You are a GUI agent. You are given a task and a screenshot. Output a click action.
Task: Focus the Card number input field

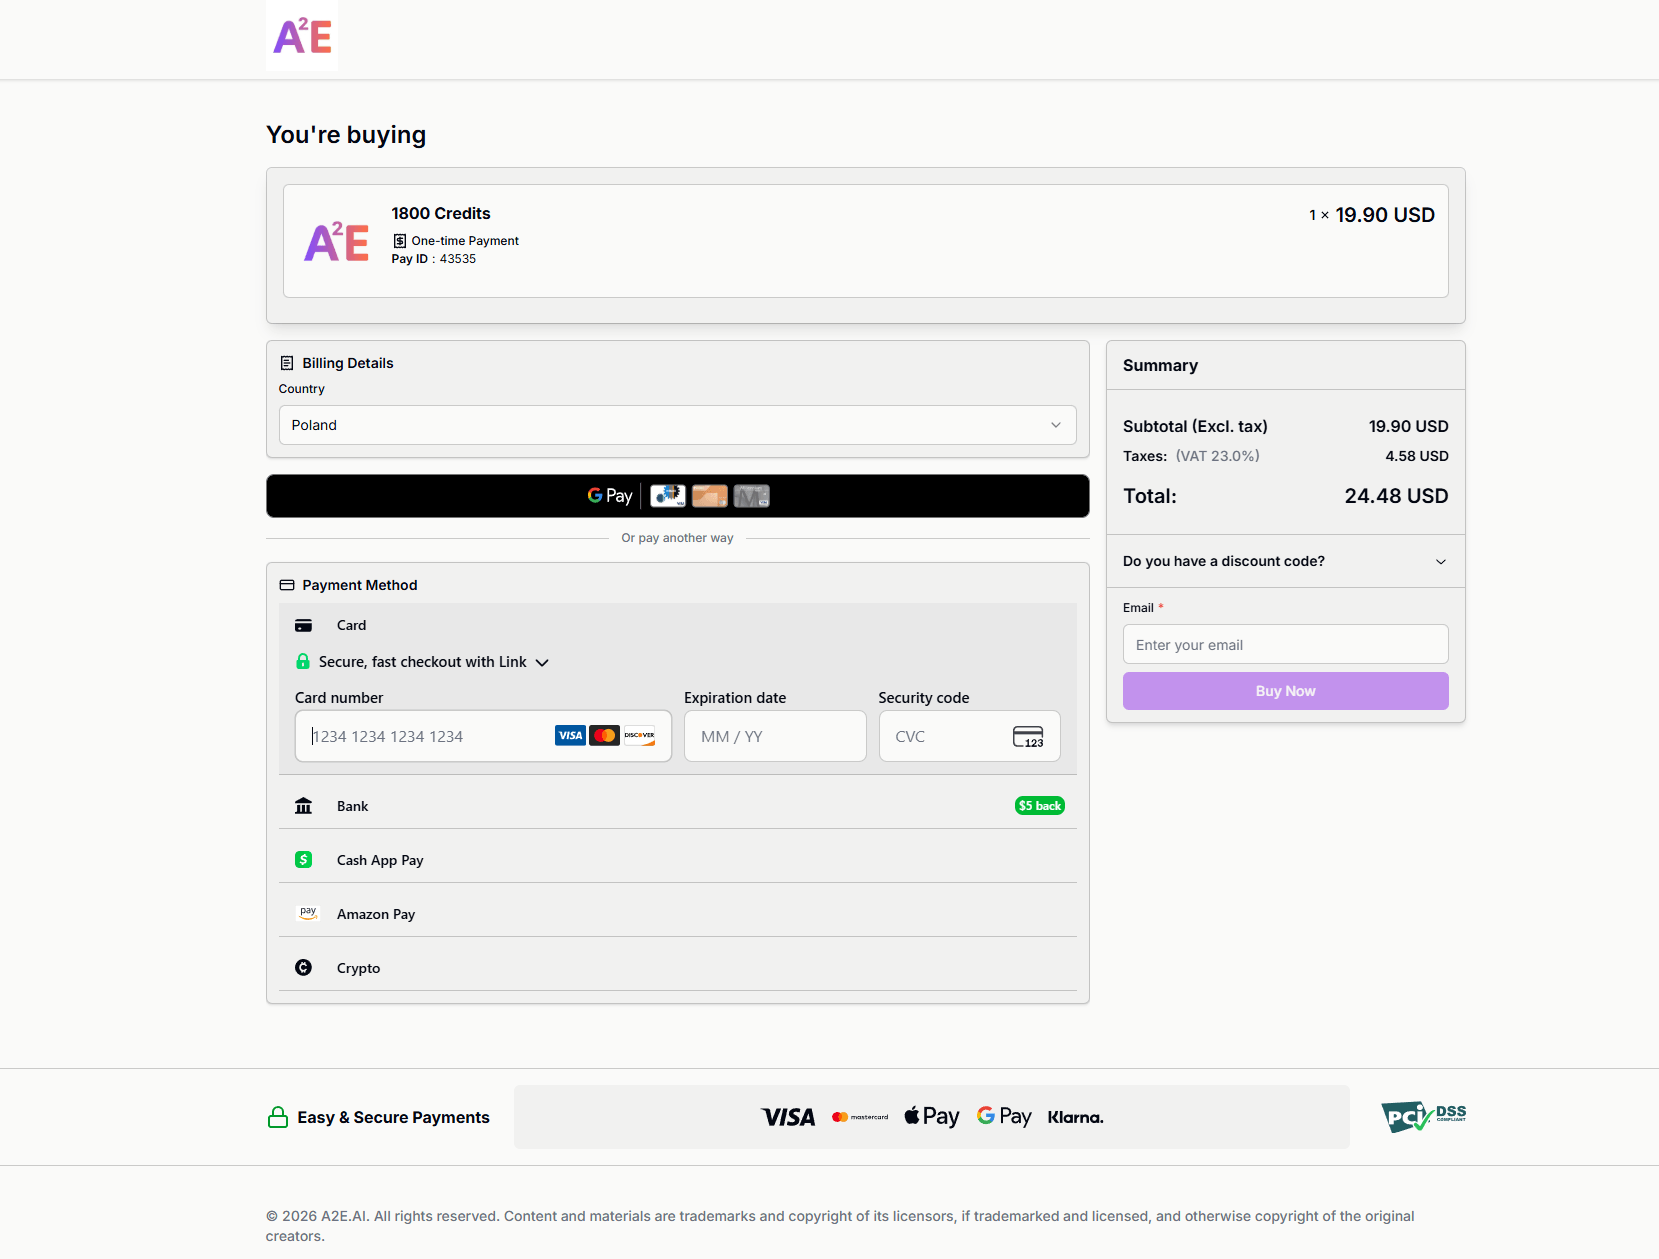pos(483,736)
